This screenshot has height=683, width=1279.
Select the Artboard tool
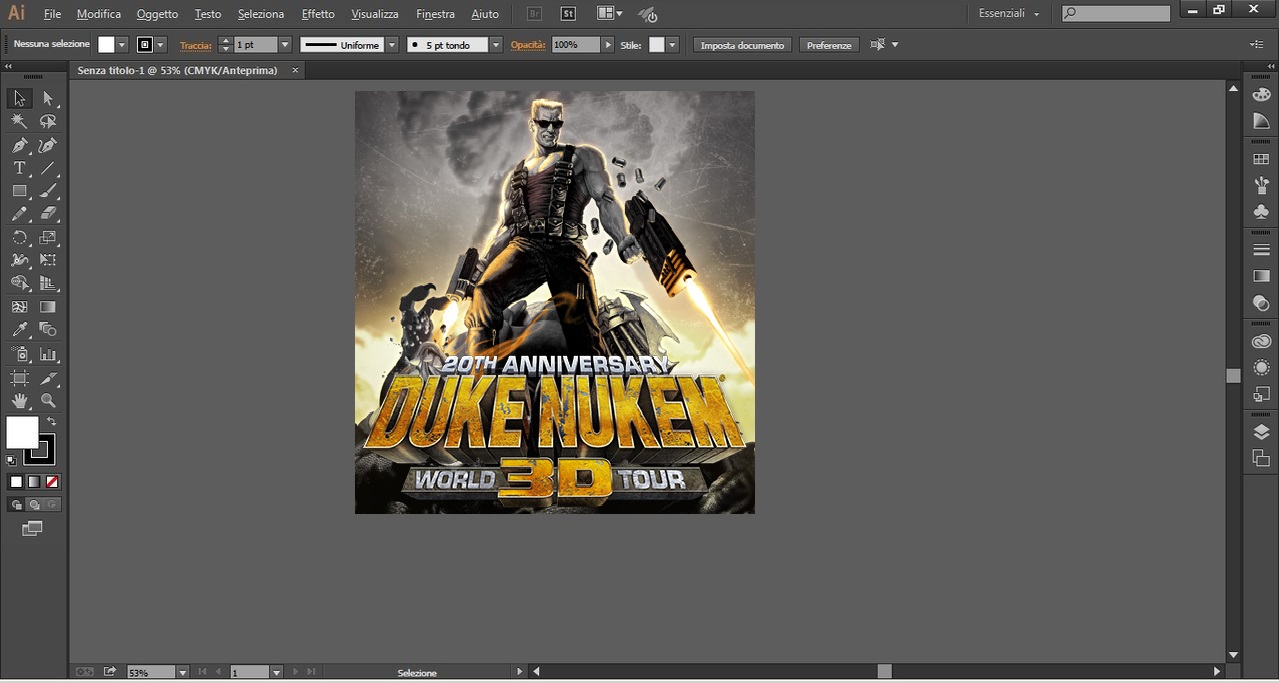(19, 378)
